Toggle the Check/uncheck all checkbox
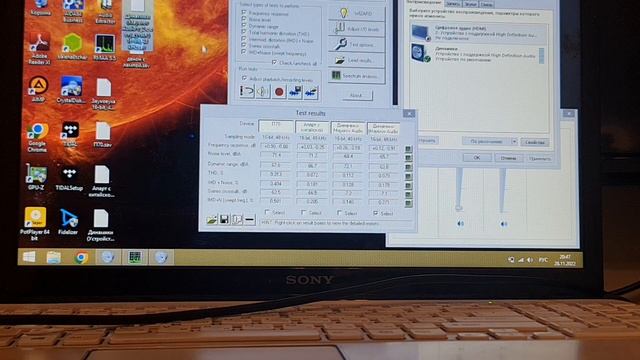This screenshot has height=360, width=640. (x=274, y=62)
